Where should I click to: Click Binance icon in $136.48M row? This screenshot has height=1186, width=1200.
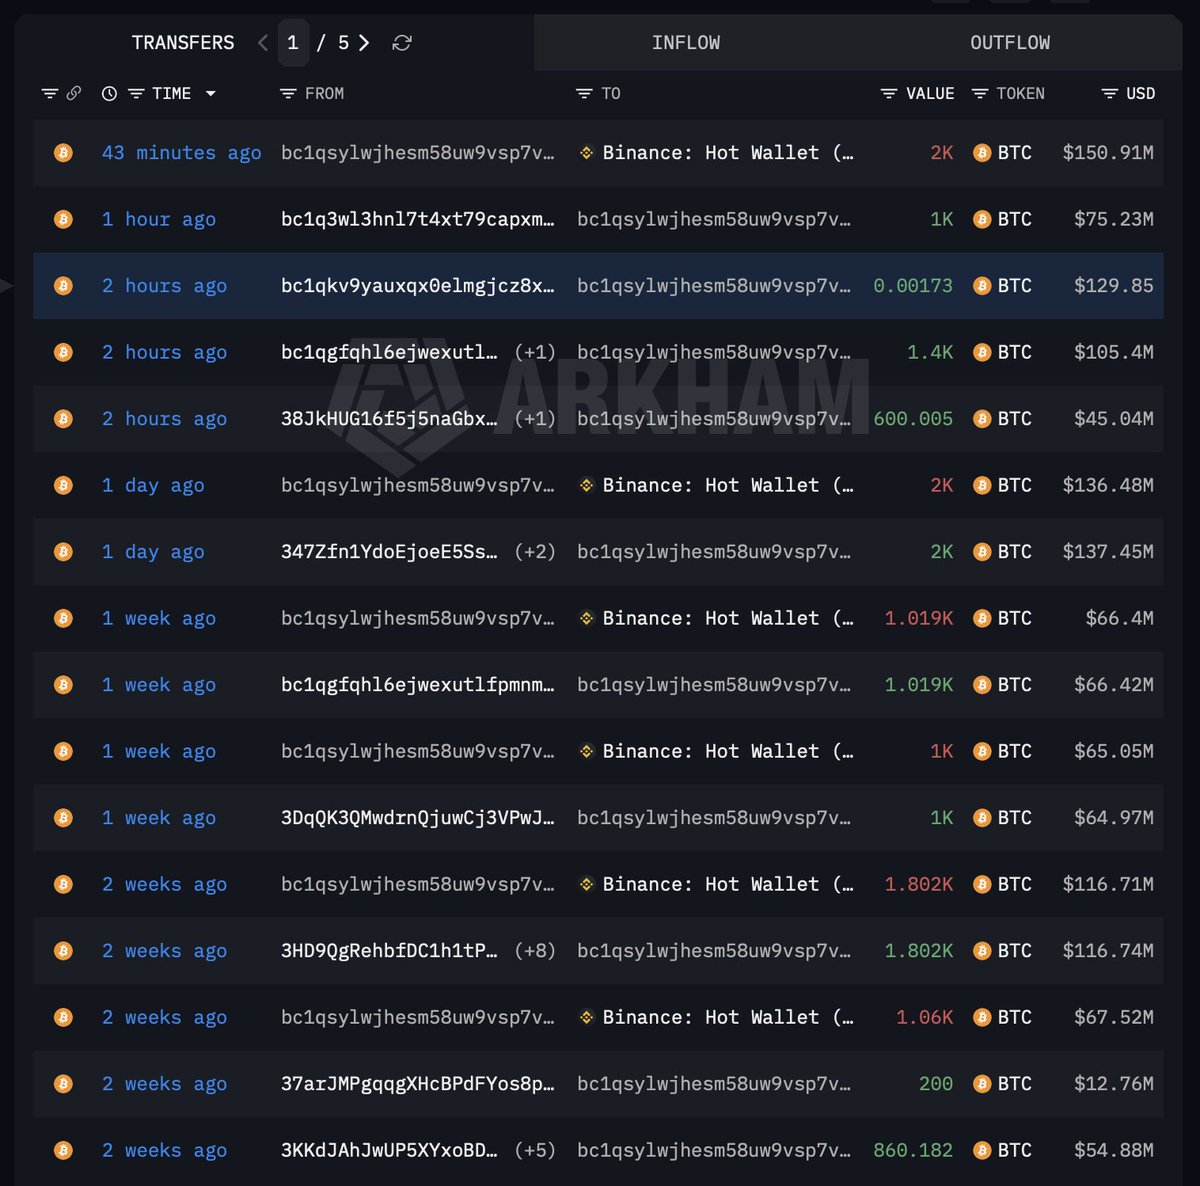pyautogui.click(x=587, y=485)
